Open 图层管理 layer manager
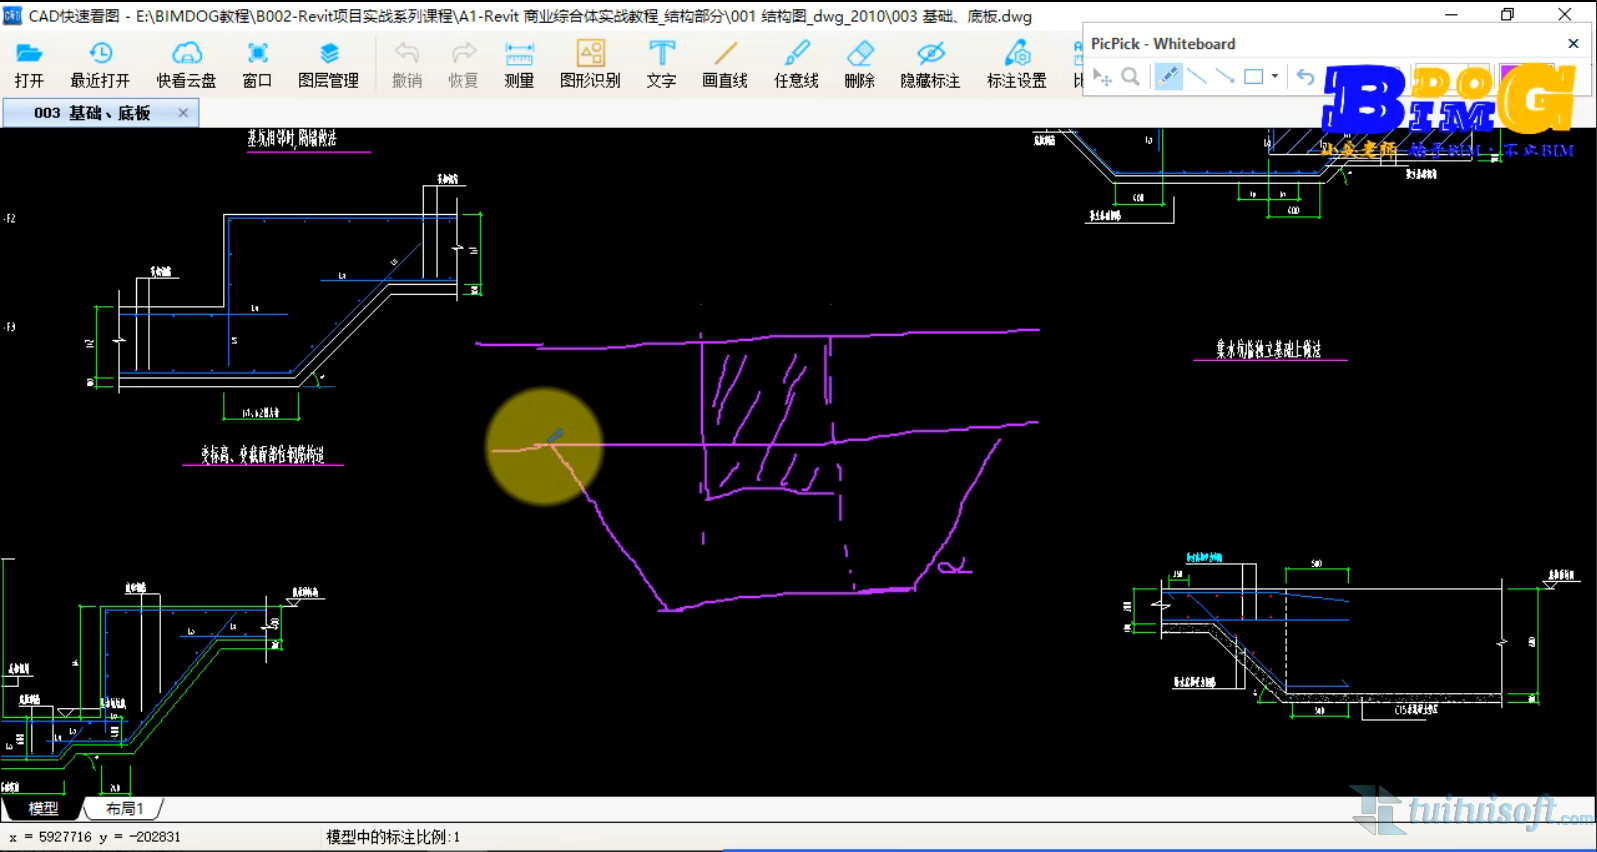The height and width of the screenshot is (852, 1597). (328, 64)
